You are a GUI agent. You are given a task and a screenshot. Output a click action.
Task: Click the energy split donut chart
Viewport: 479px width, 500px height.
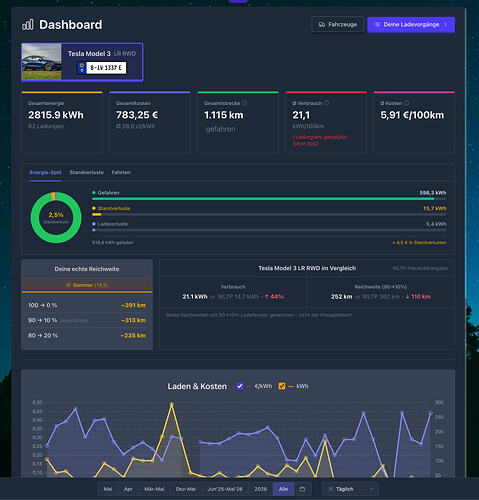tap(56, 217)
